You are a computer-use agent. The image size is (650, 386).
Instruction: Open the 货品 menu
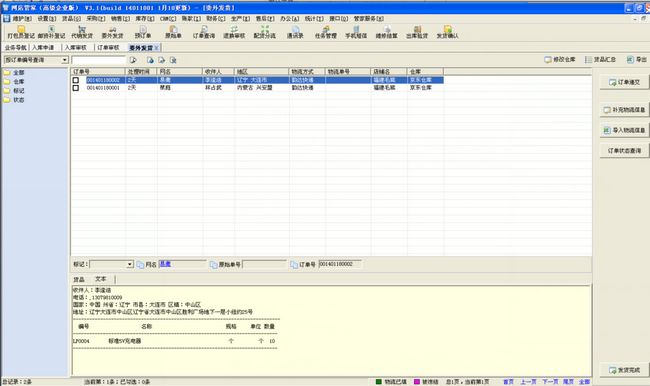[71, 19]
